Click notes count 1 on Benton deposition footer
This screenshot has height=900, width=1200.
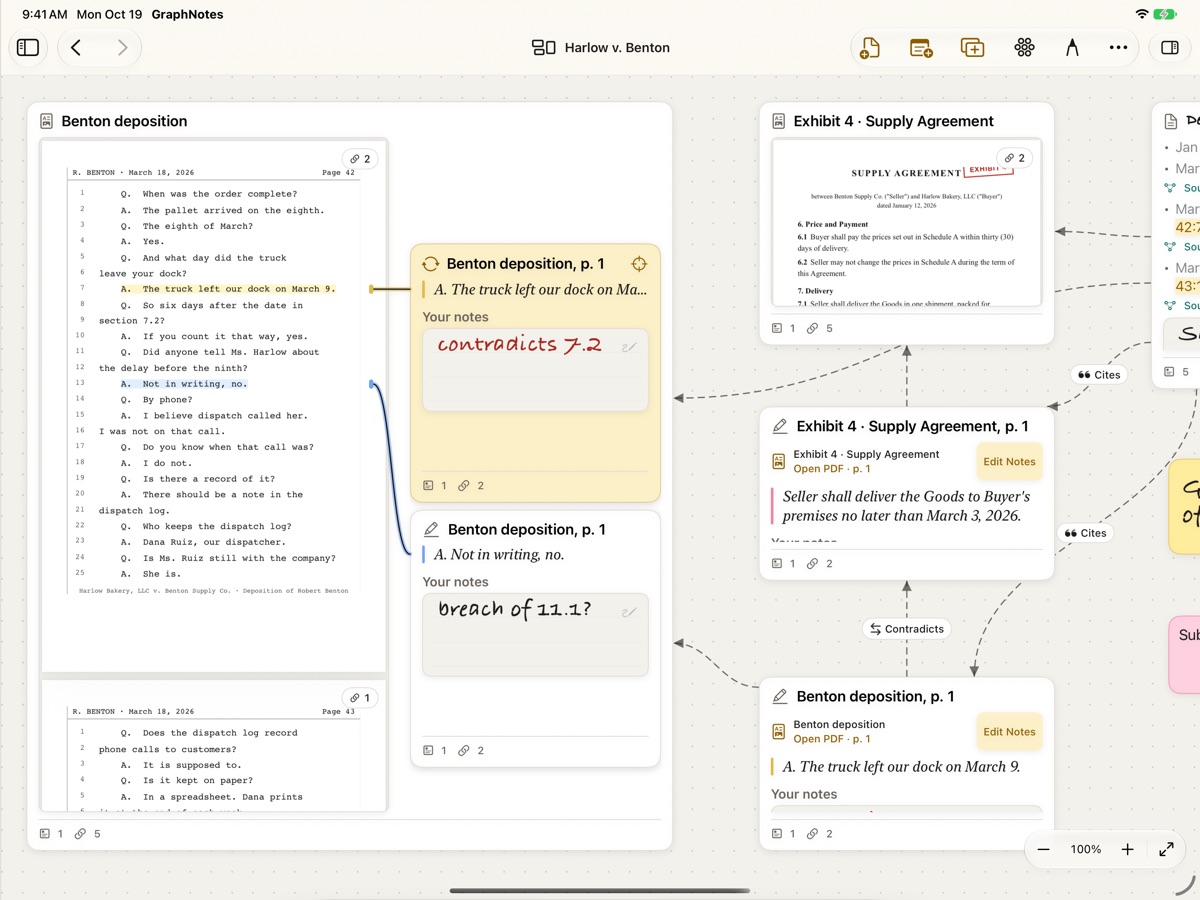pyautogui.click(x=51, y=834)
